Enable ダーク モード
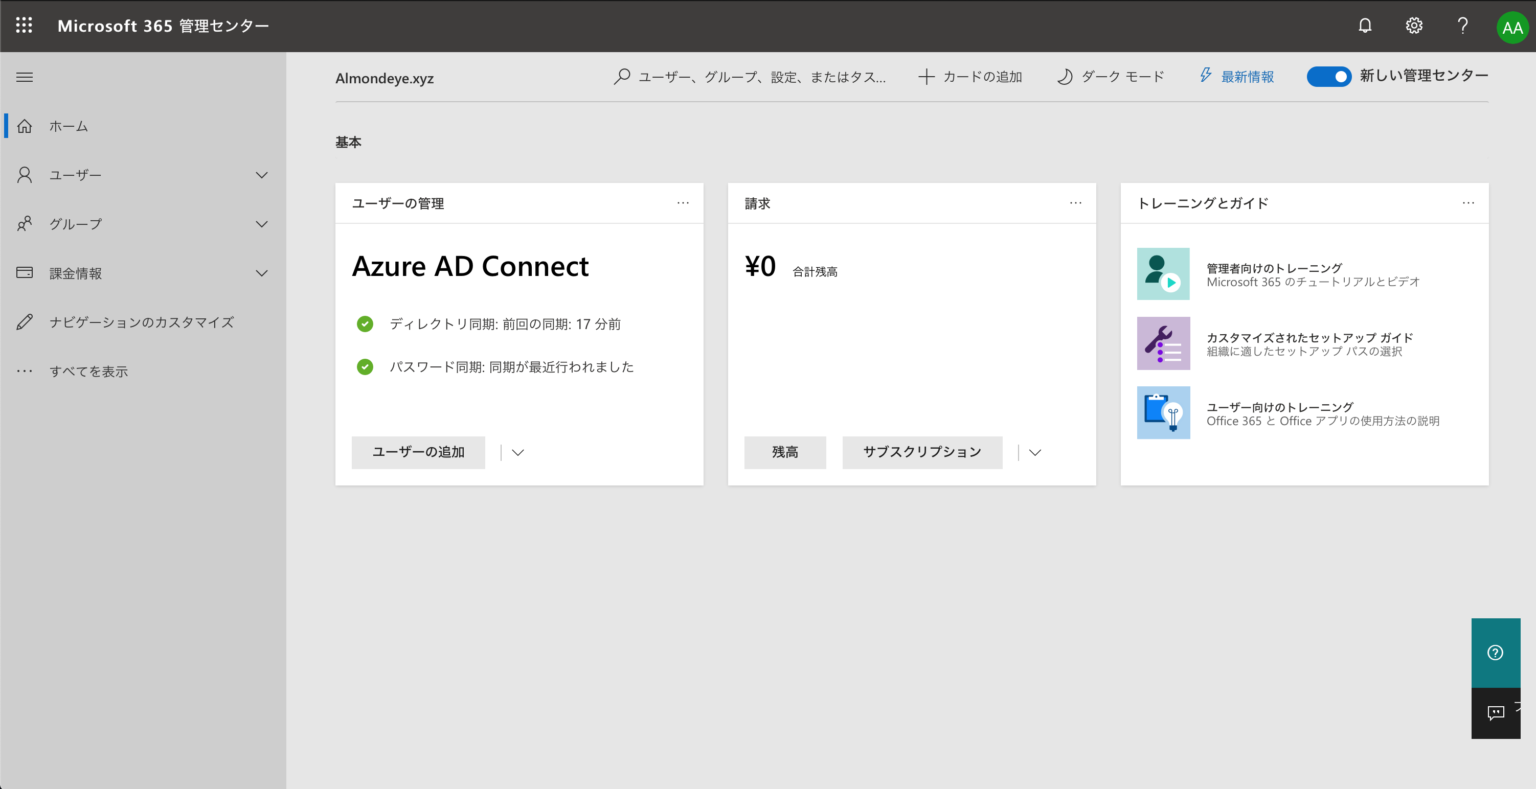Image resolution: width=1536 pixels, height=789 pixels. pos(1110,76)
